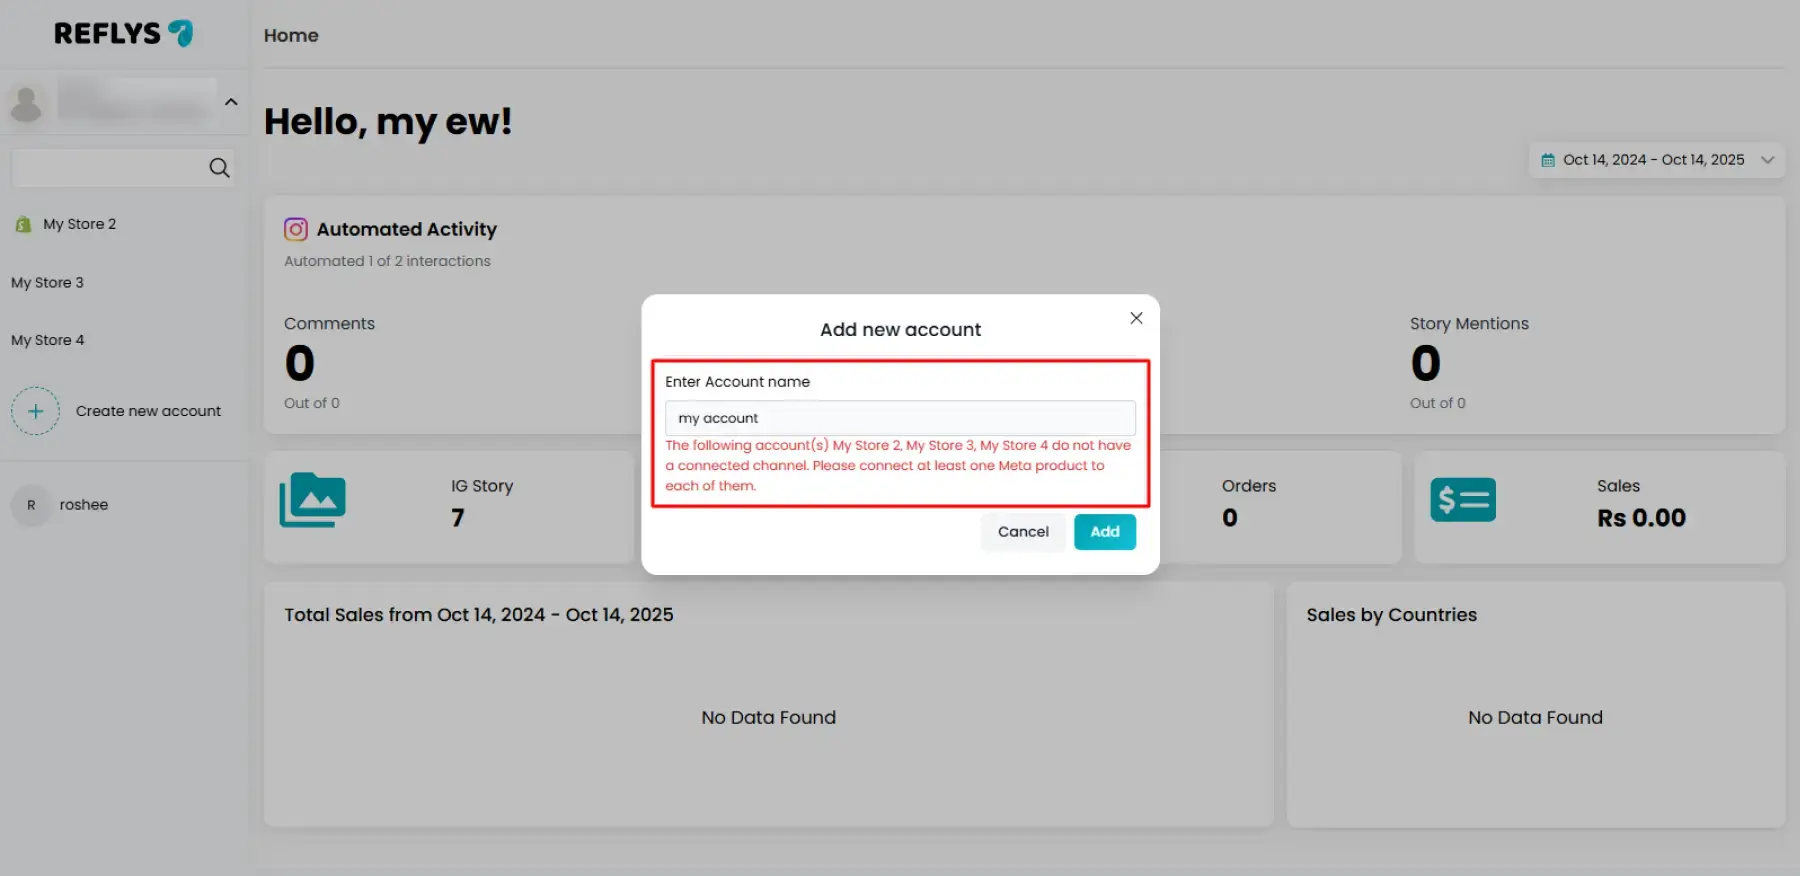The image size is (1800, 876).
Task: Click the calendar icon in date range
Action: coord(1548,160)
